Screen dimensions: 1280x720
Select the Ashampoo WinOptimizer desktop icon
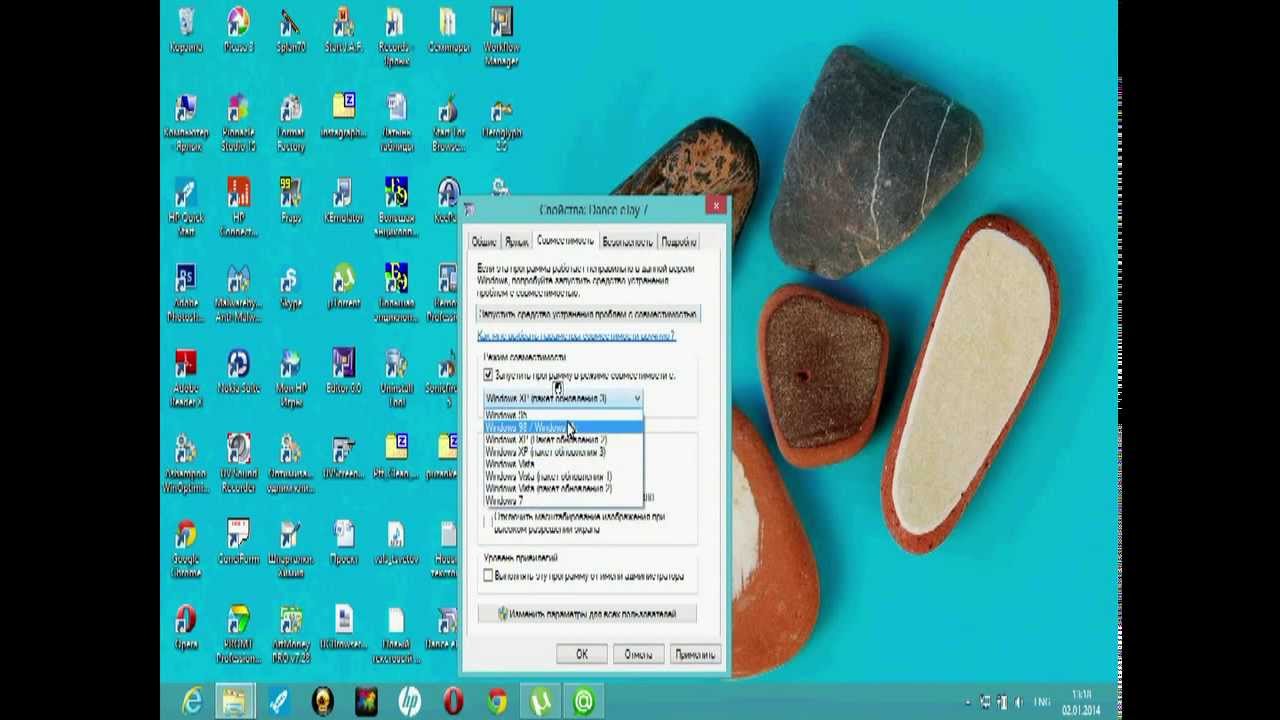click(x=186, y=464)
